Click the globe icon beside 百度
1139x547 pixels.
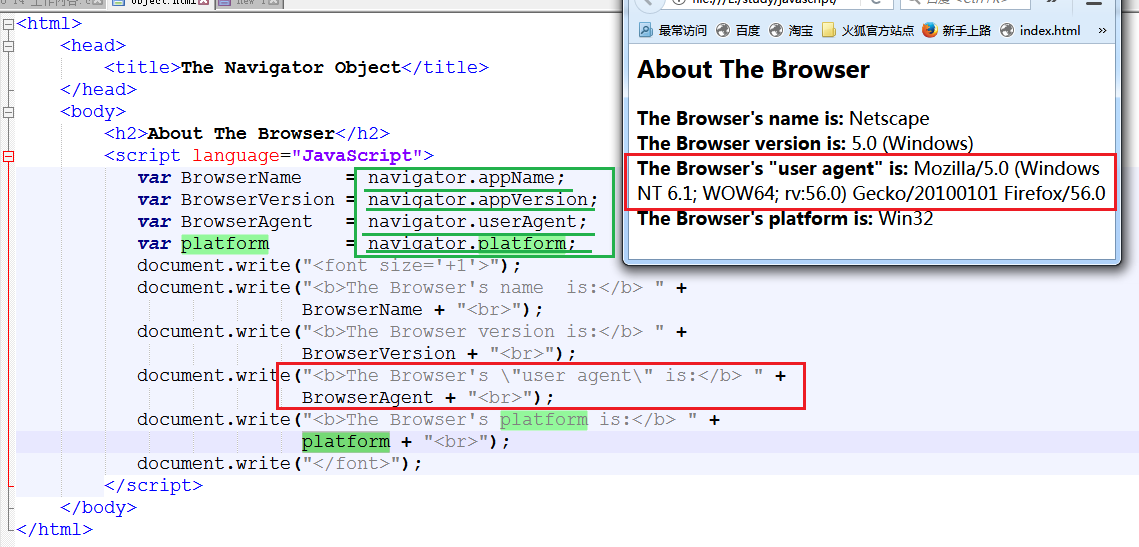[x=723, y=31]
